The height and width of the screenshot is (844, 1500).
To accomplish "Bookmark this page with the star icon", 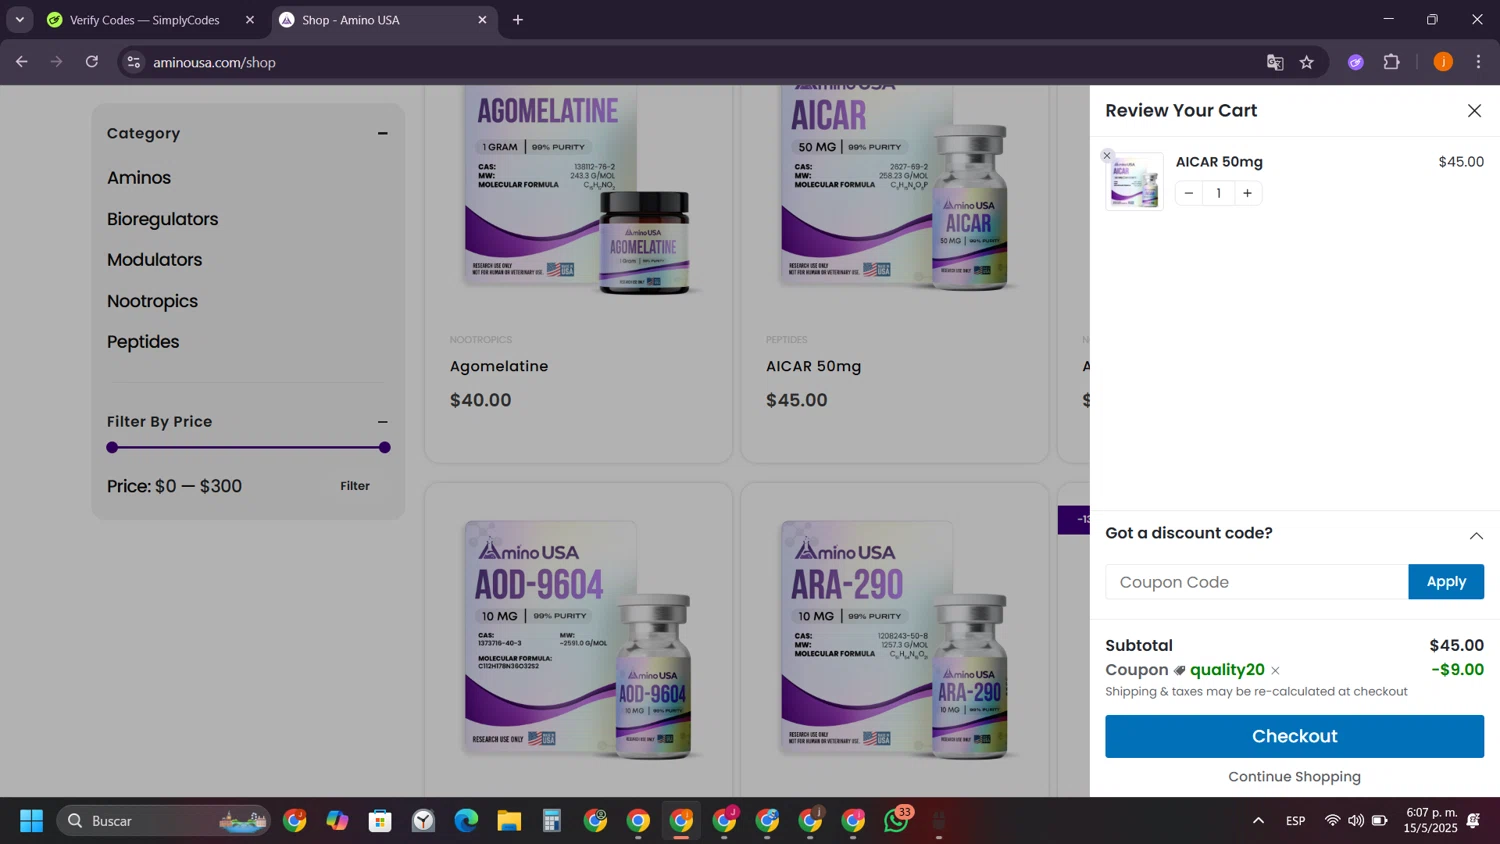I will (1307, 62).
